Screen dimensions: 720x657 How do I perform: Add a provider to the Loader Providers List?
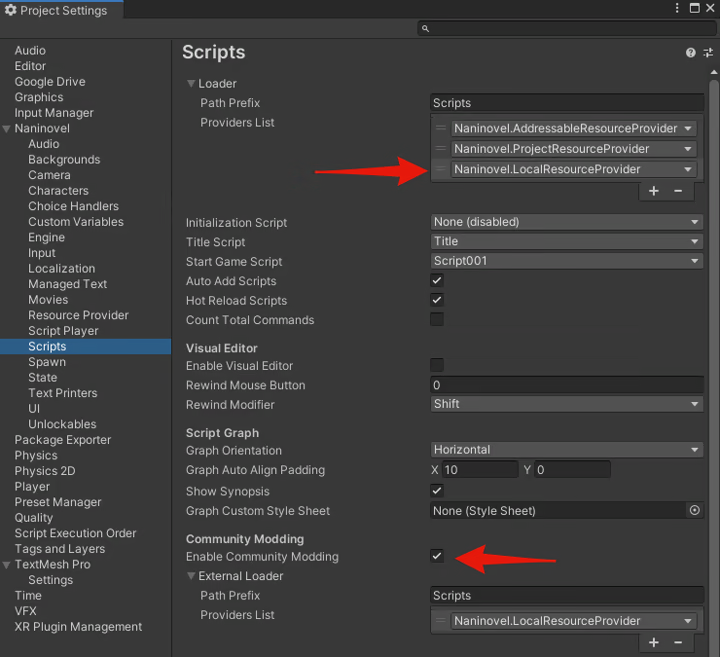point(653,191)
